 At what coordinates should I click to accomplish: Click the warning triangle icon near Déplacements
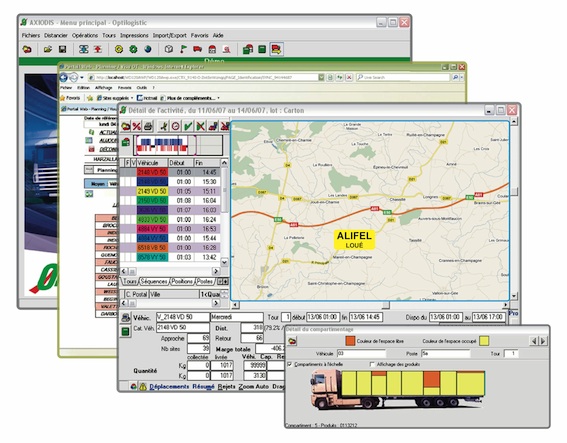tap(143, 387)
